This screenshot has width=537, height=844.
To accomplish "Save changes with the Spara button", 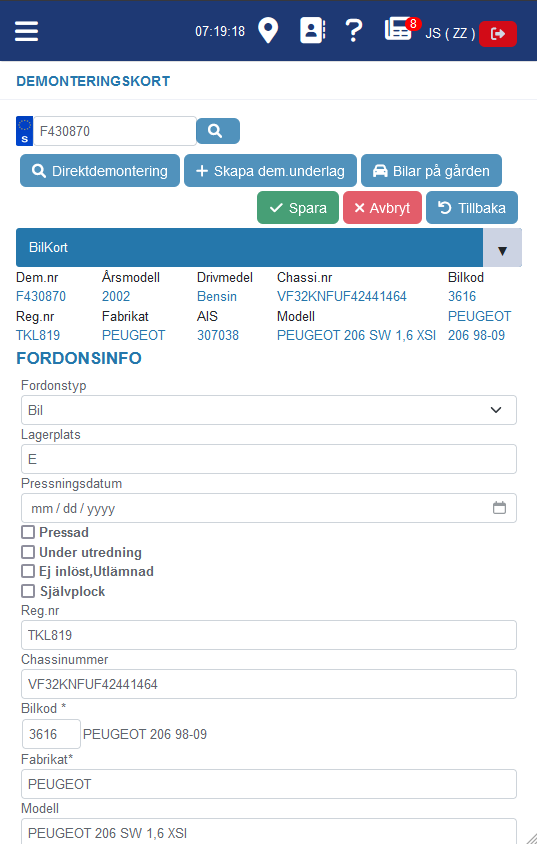I will [298, 208].
